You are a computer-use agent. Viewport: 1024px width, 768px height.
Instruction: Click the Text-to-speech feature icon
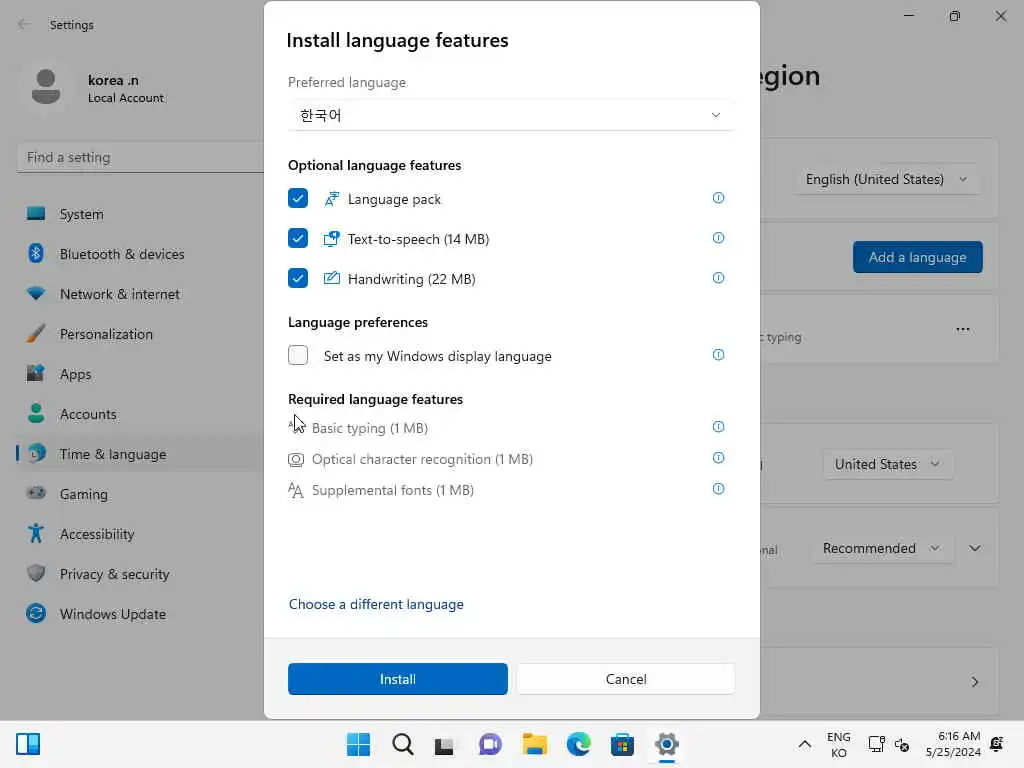click(332, 238)
